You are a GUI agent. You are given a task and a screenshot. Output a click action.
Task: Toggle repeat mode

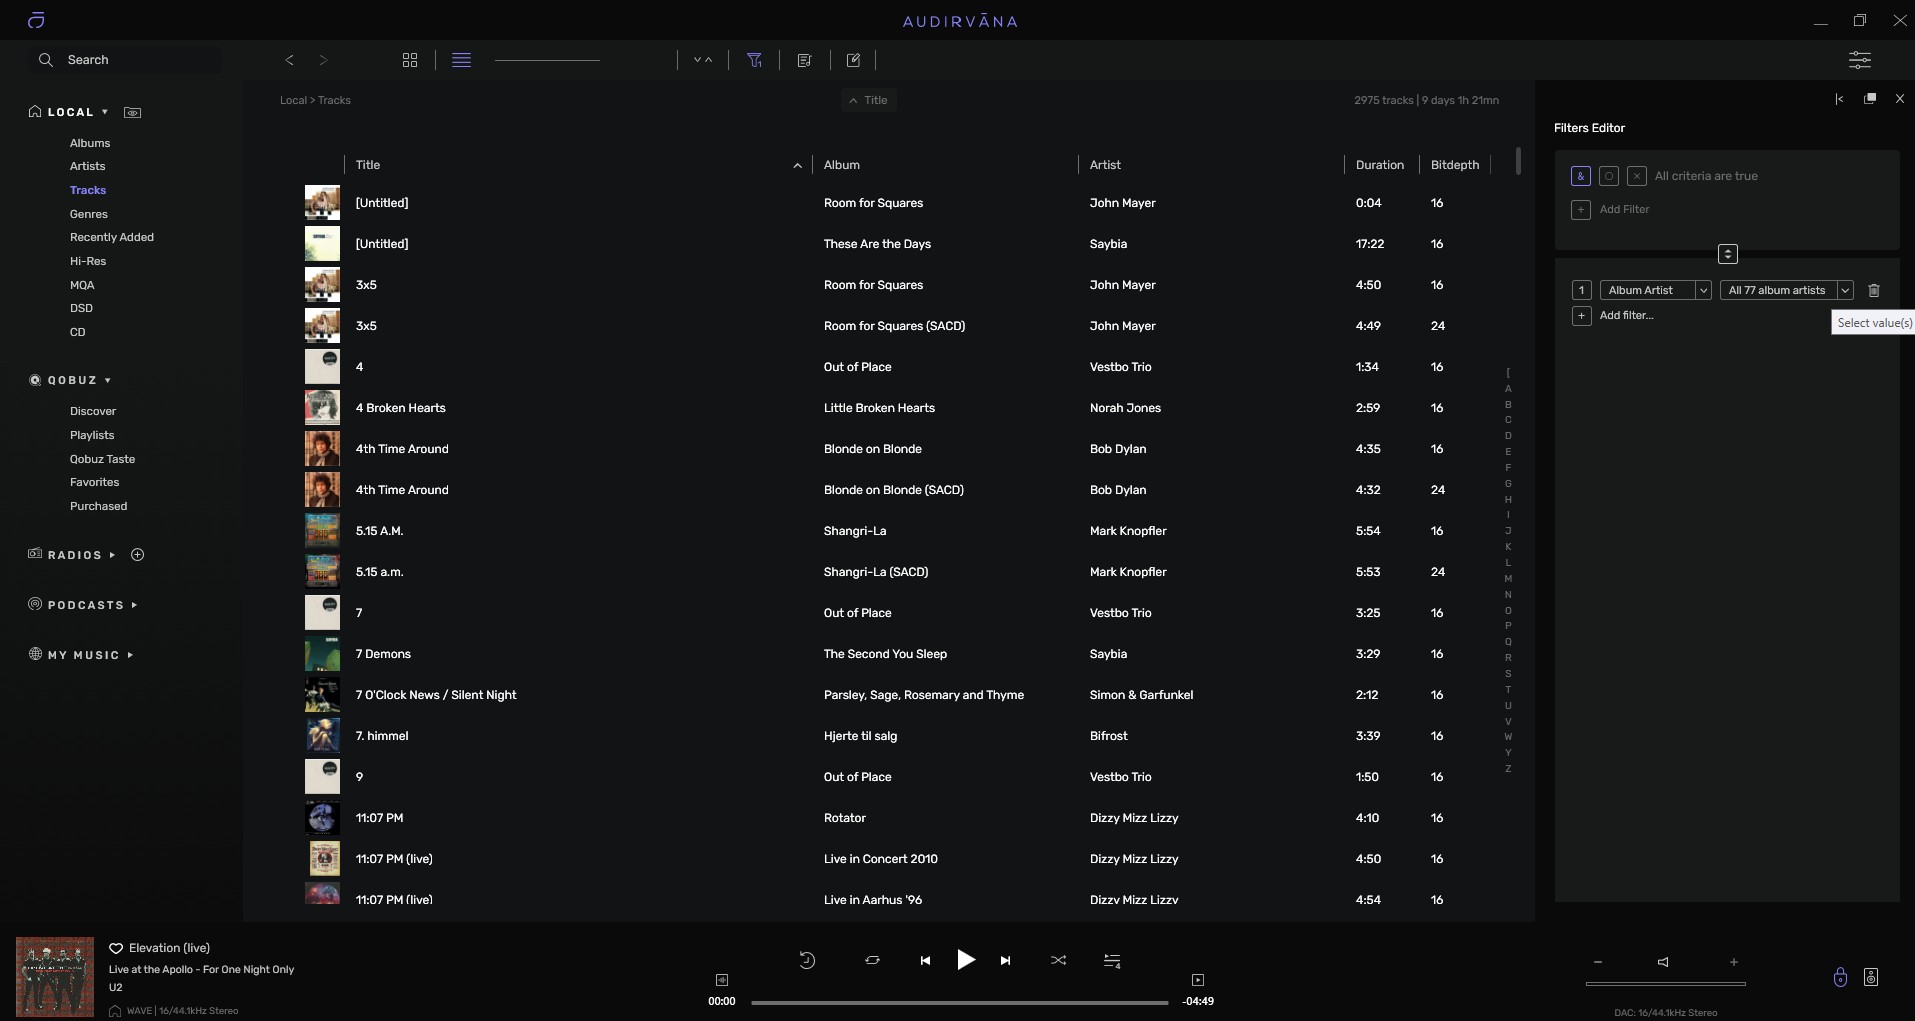pyautogui.click(x=872, y=960)
